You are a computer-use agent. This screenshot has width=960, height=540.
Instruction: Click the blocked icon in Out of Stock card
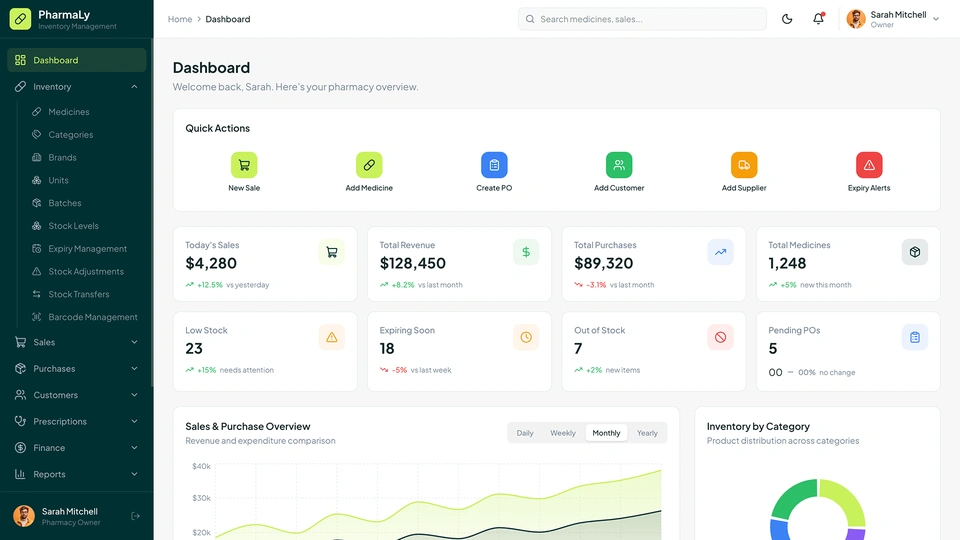click(721, 337)
